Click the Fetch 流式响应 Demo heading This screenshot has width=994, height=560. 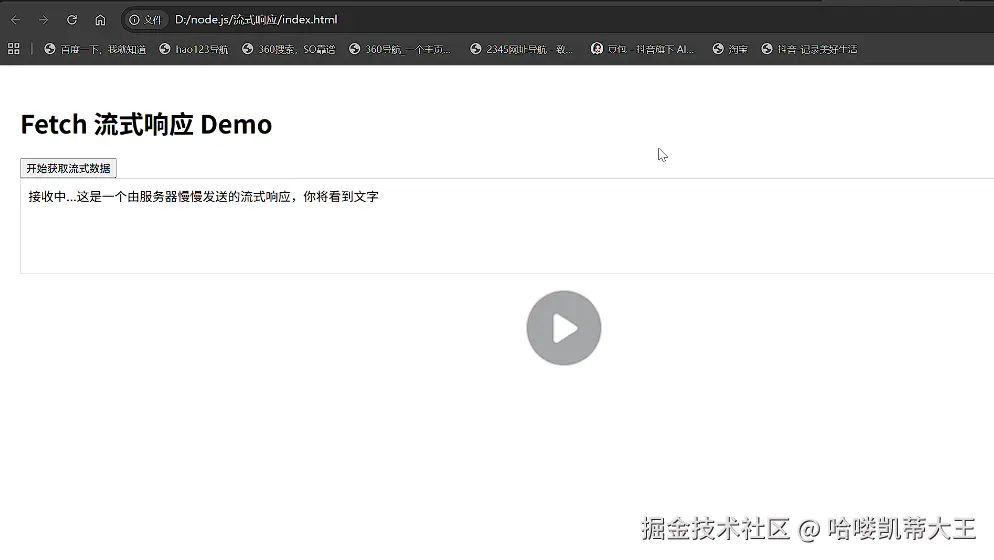[x=146, y=124]
